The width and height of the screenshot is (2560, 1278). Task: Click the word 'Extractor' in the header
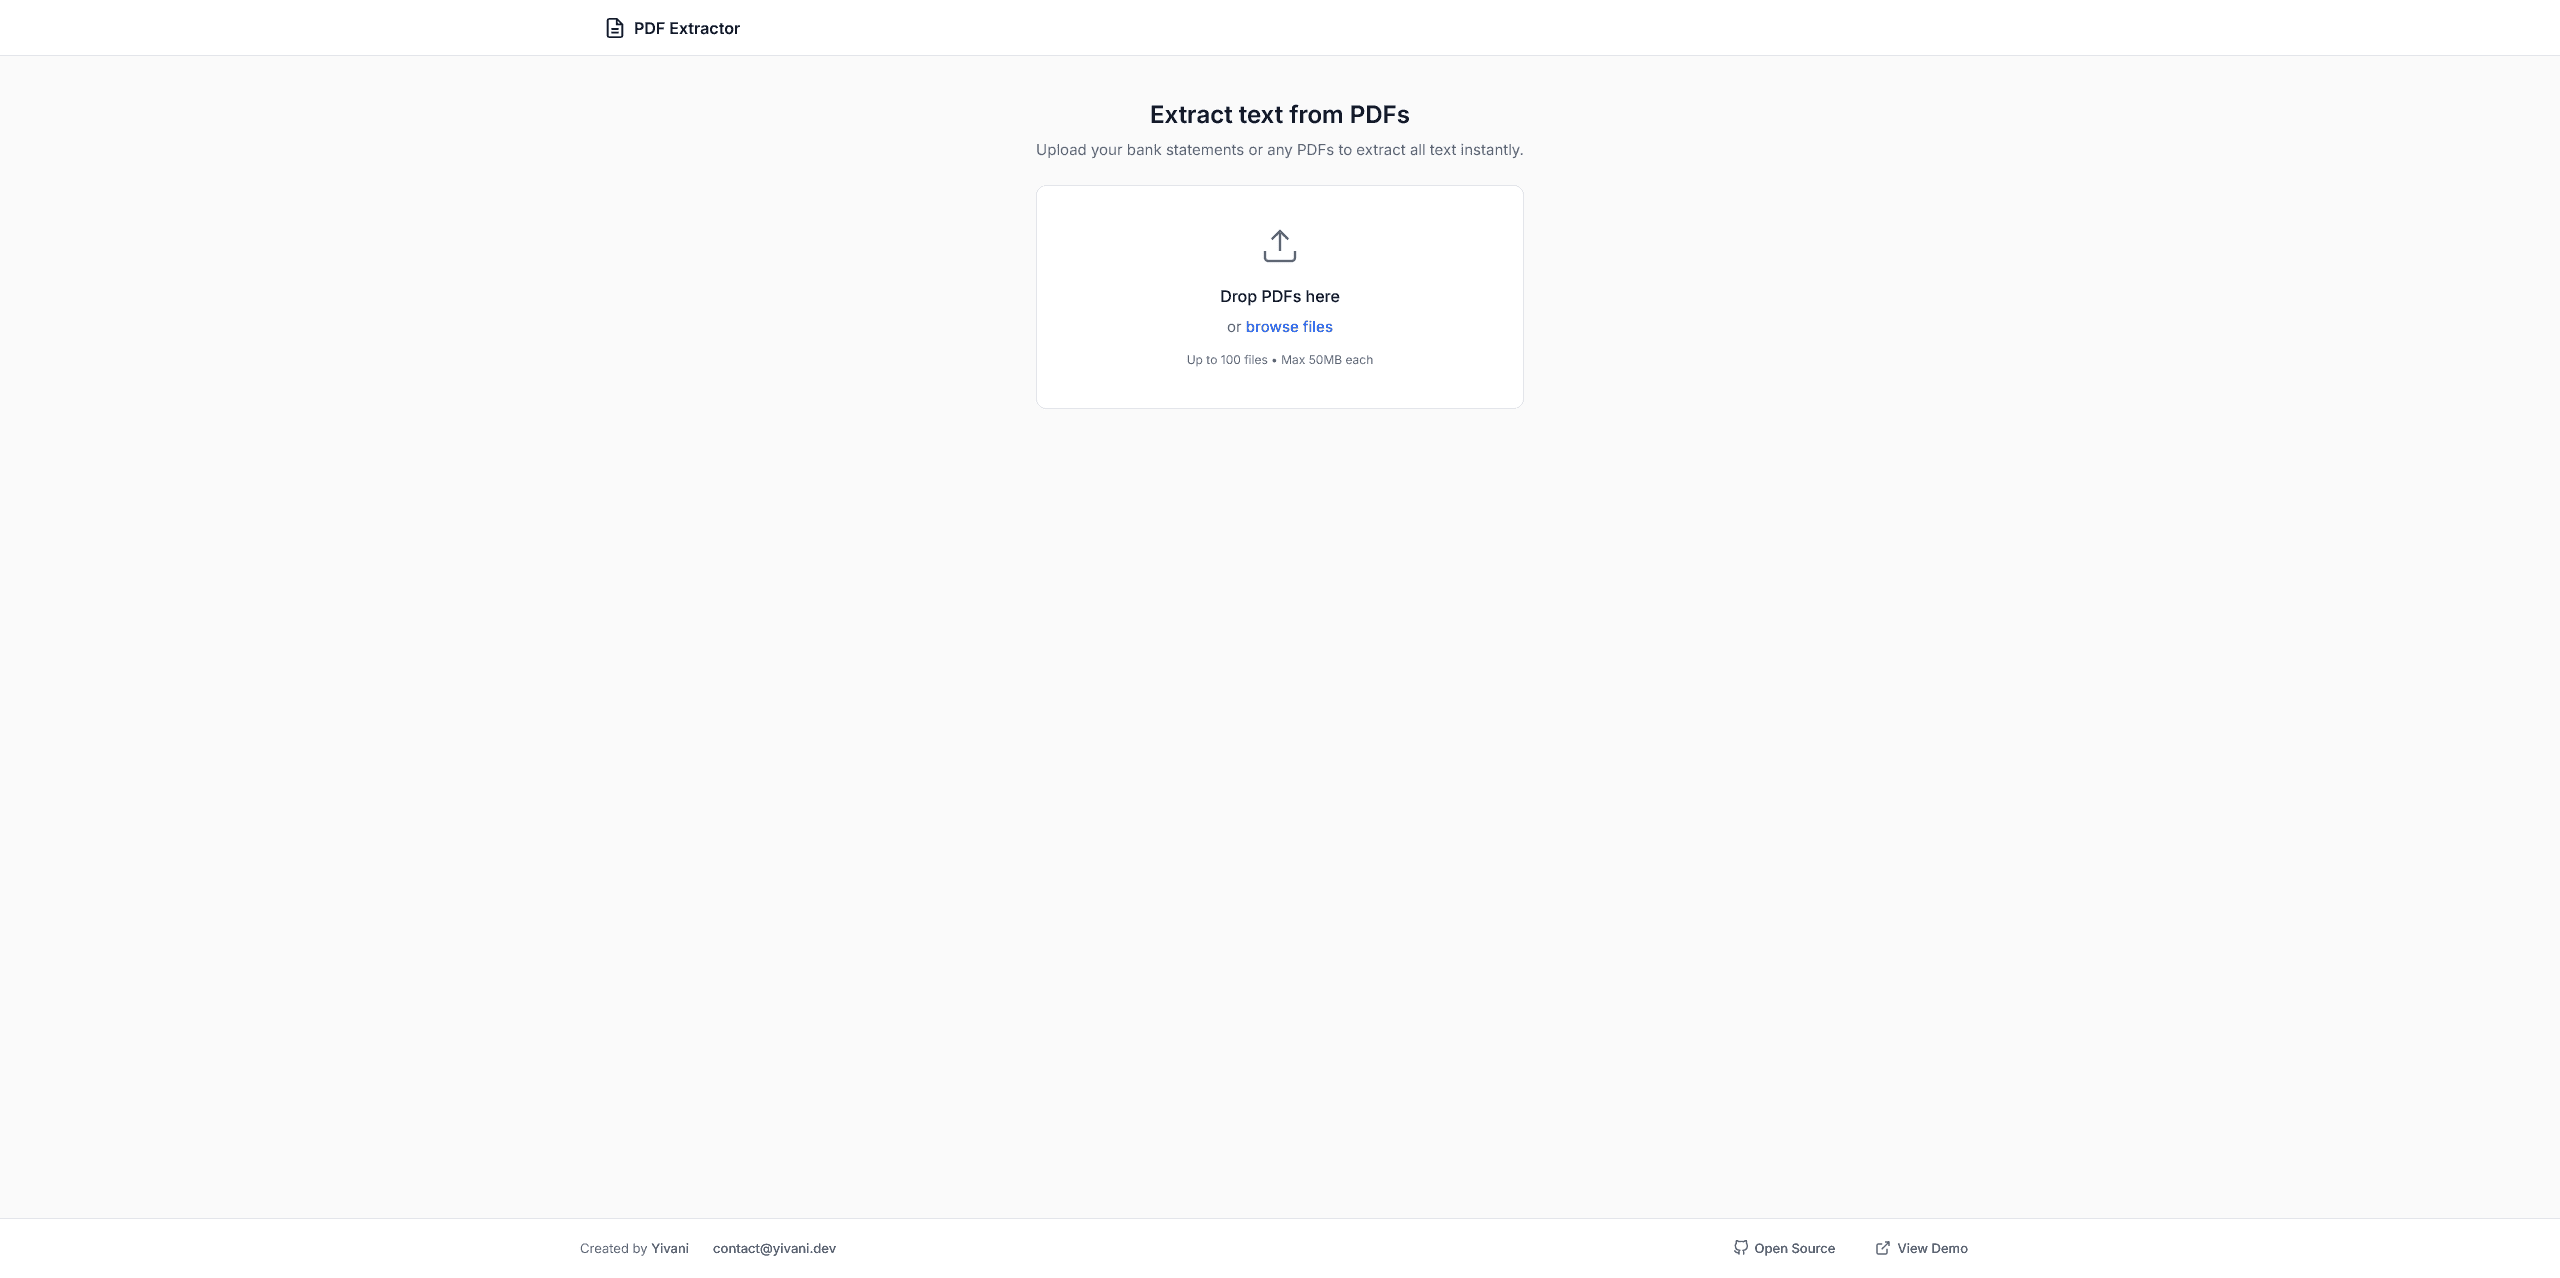704,28
